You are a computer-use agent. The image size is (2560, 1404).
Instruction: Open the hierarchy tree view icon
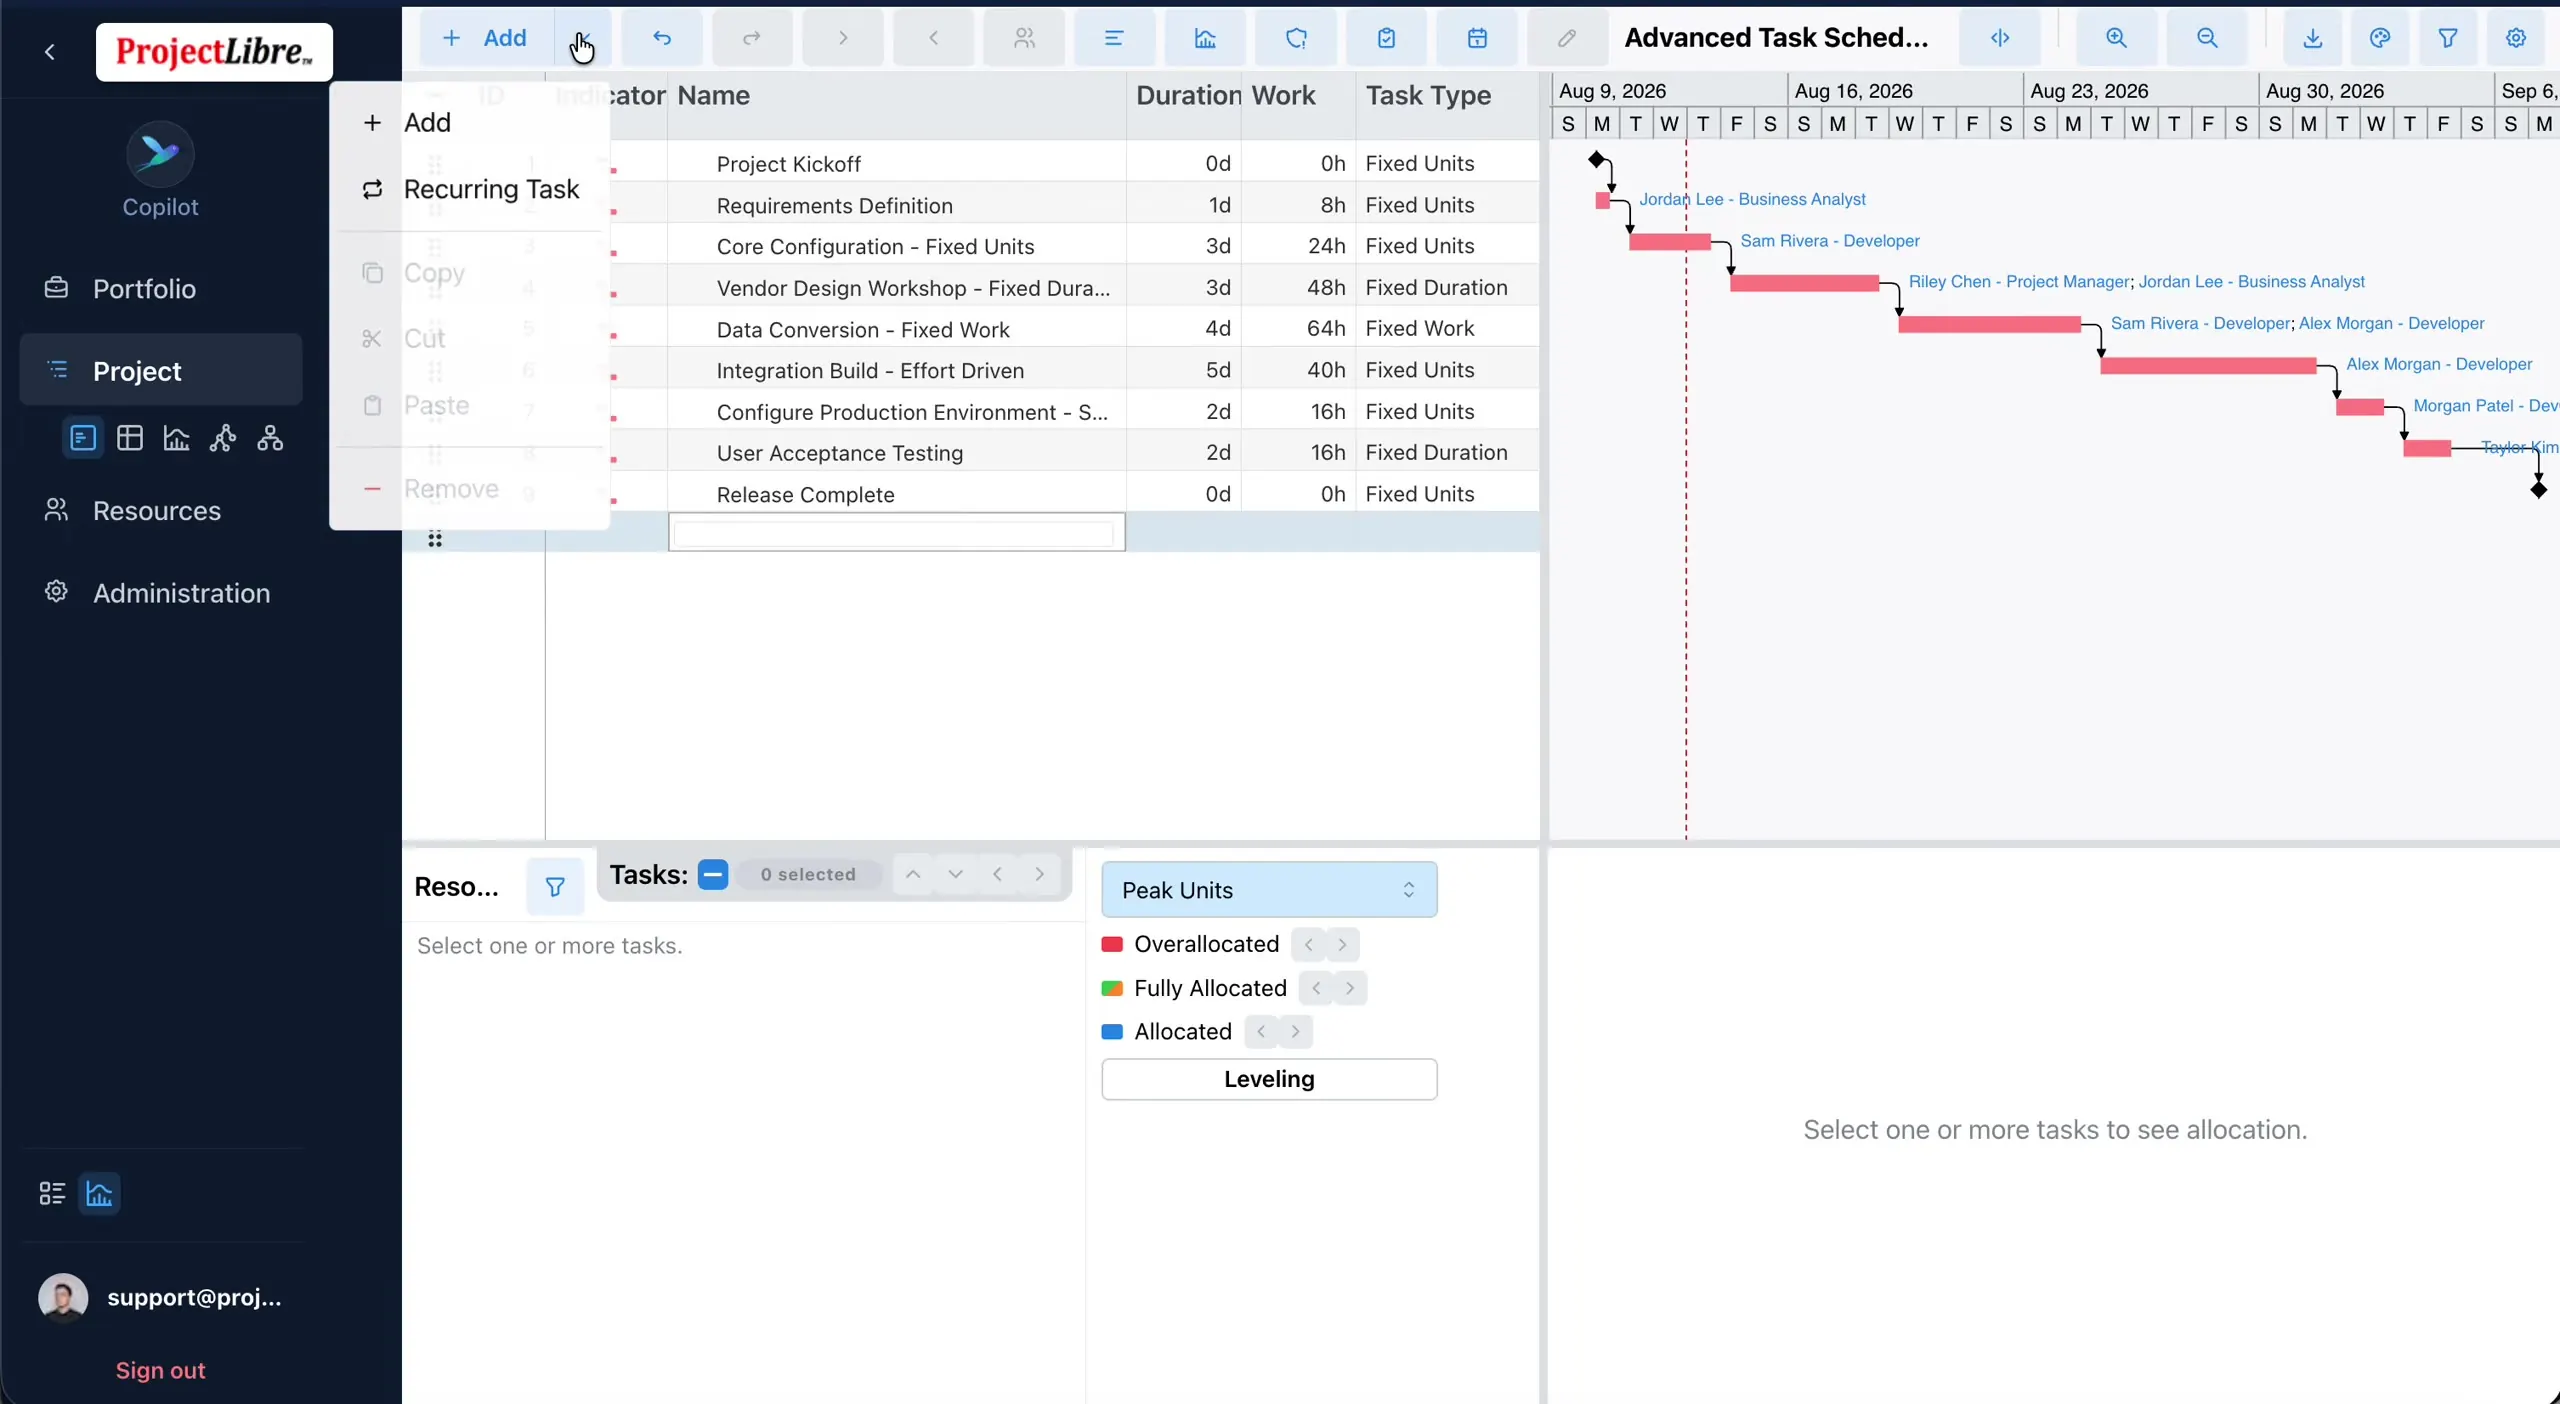pyautogui.click(x=270, y=438)
